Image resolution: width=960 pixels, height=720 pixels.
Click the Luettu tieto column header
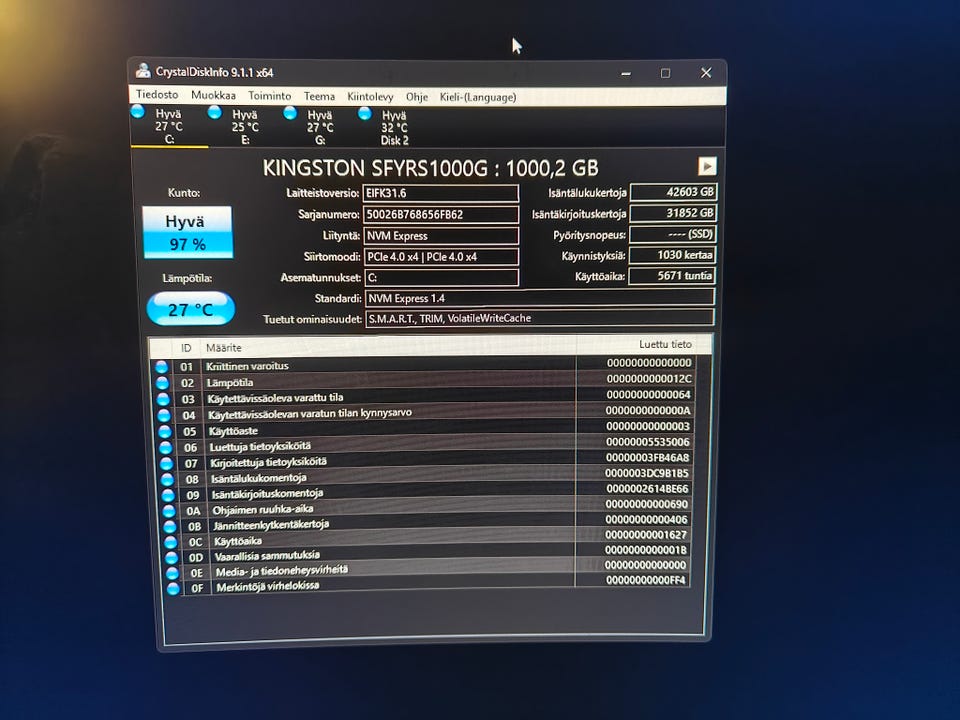(x=665, y=344)
